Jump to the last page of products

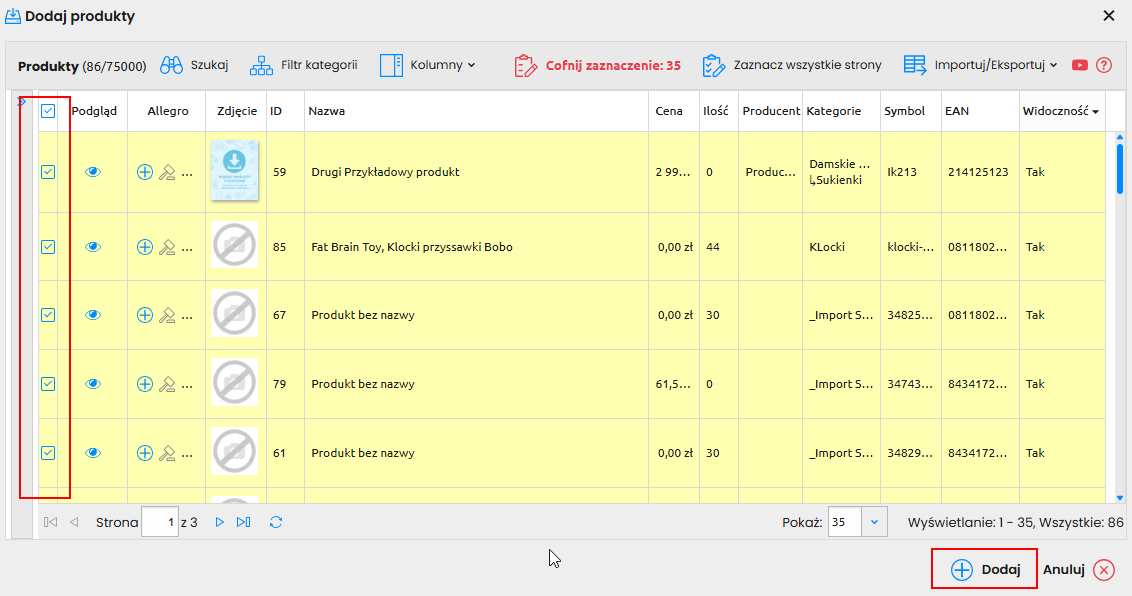point(243,522)
